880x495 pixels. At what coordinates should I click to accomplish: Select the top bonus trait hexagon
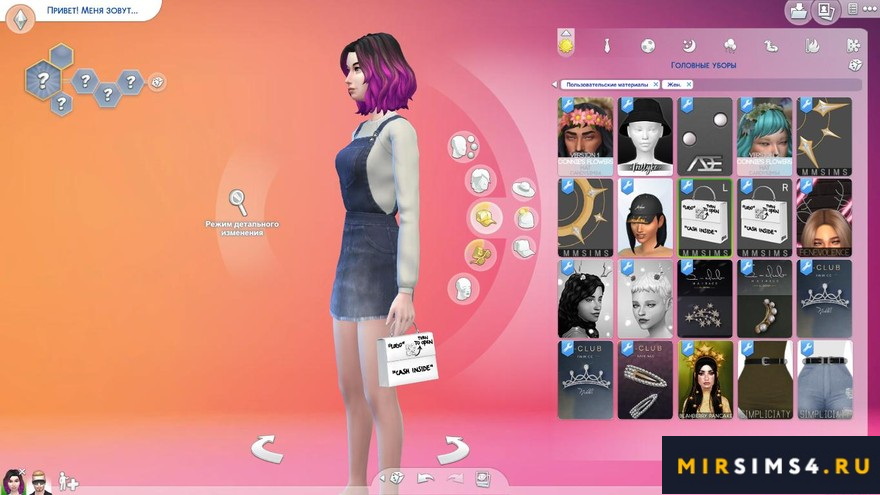[x=61, y=56]
